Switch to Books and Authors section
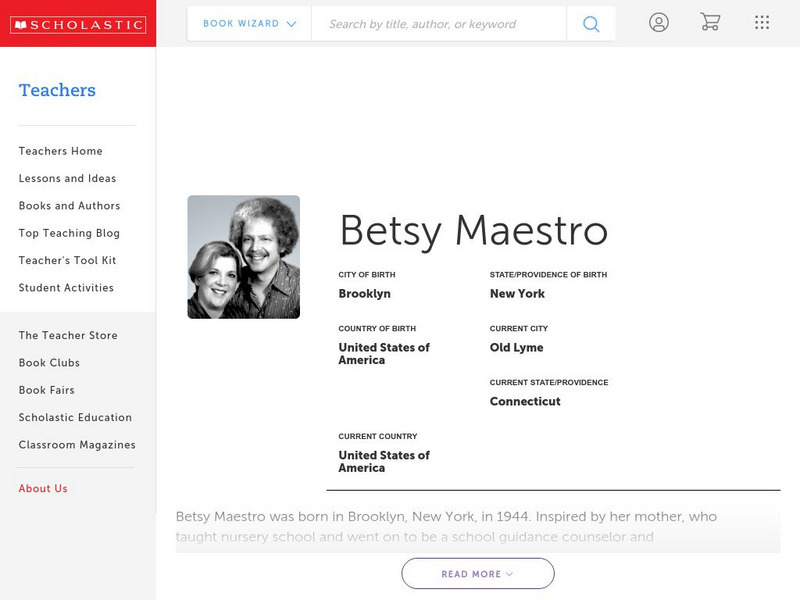Image resolution: width=800 pixels, height=600 pixels. (x=69, y=206)
